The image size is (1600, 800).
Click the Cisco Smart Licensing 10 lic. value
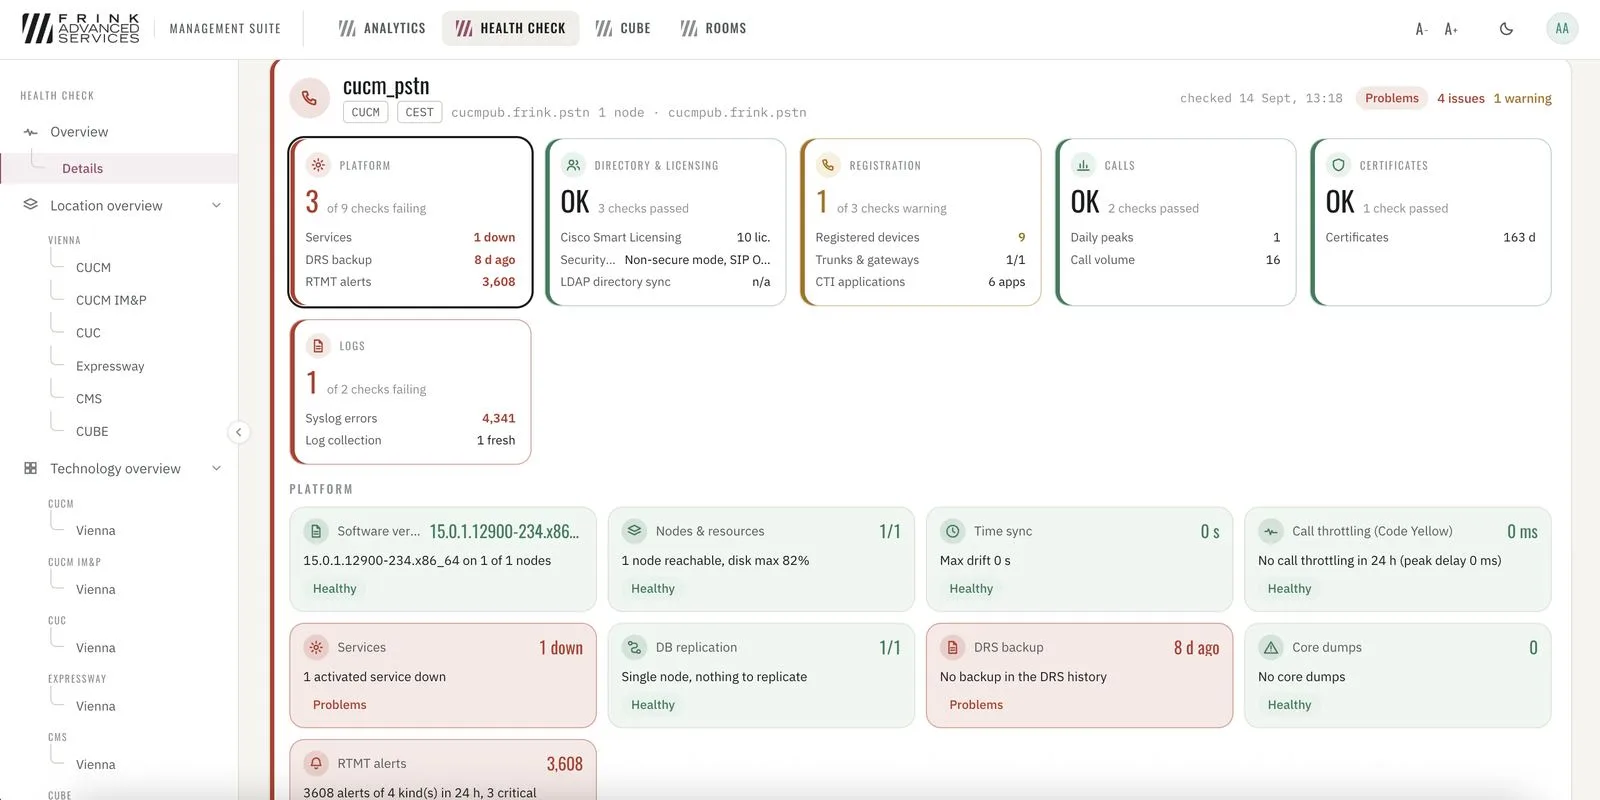pyautogui.click(x=753, y=237)
